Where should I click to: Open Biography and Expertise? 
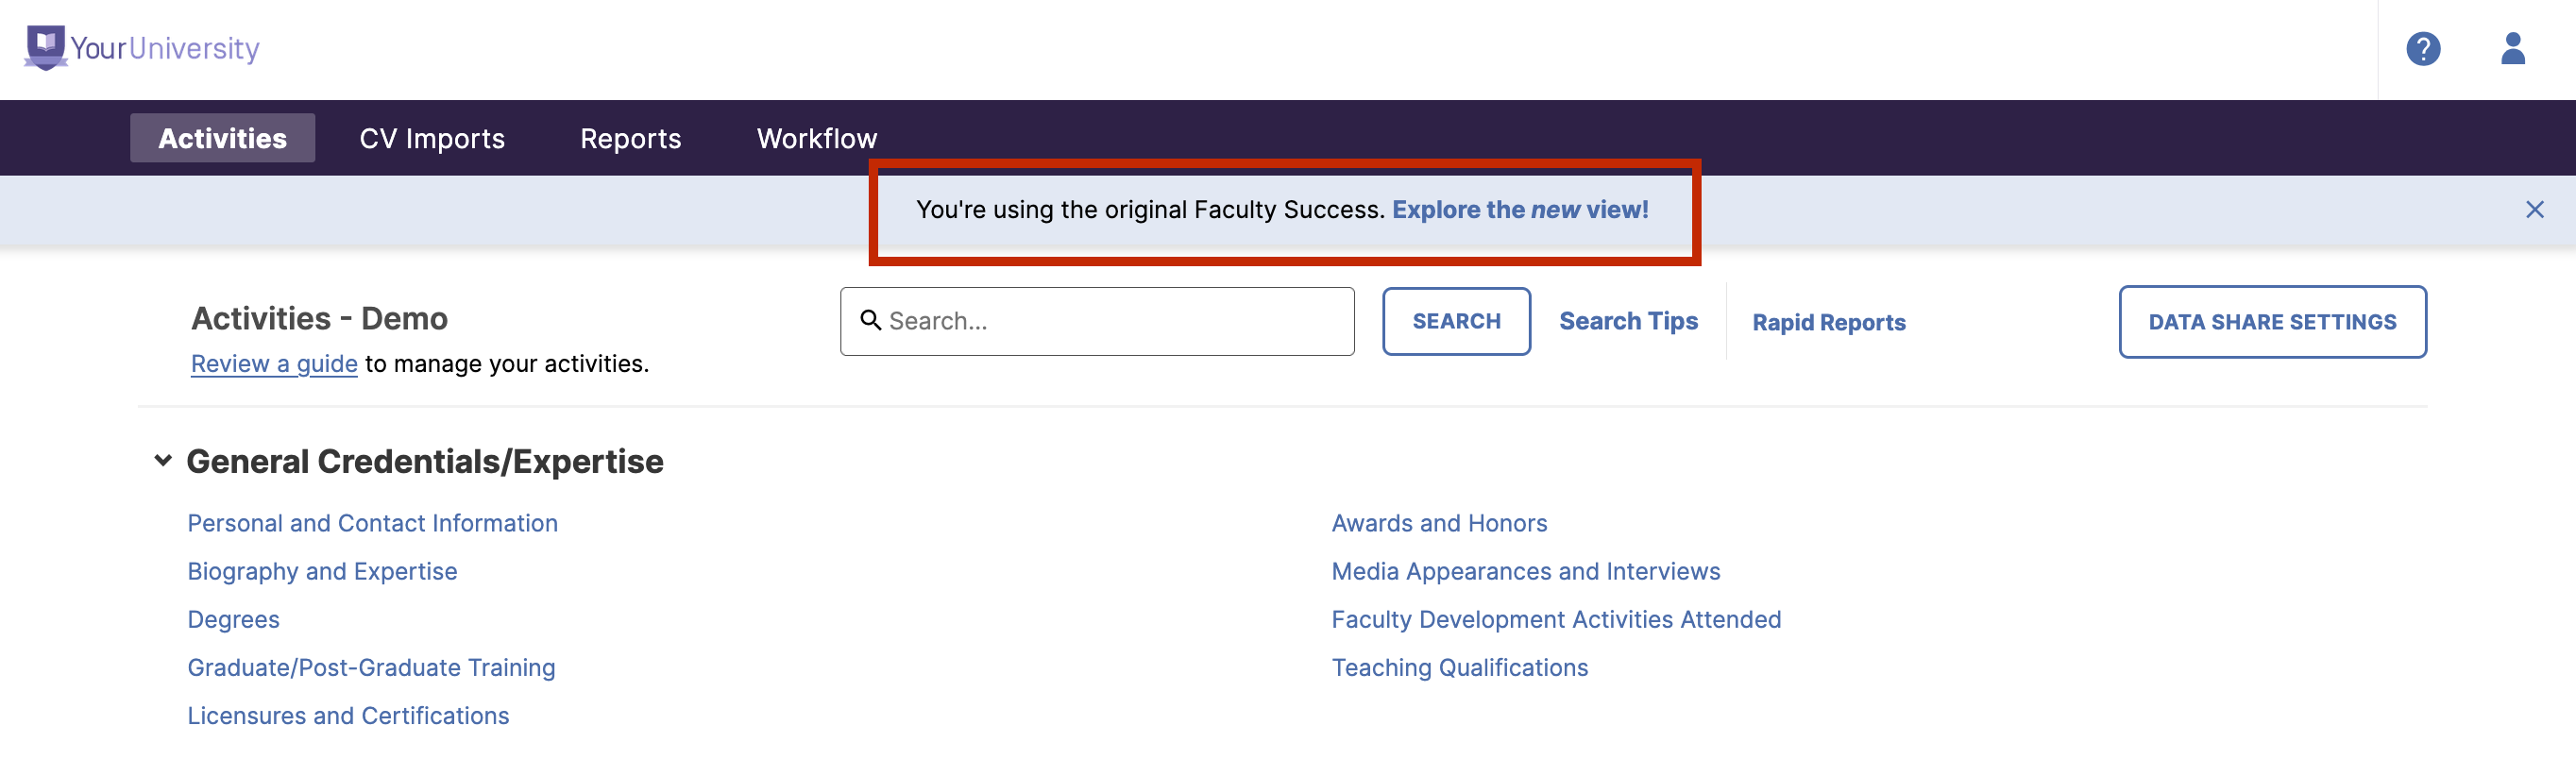point(322,571)
